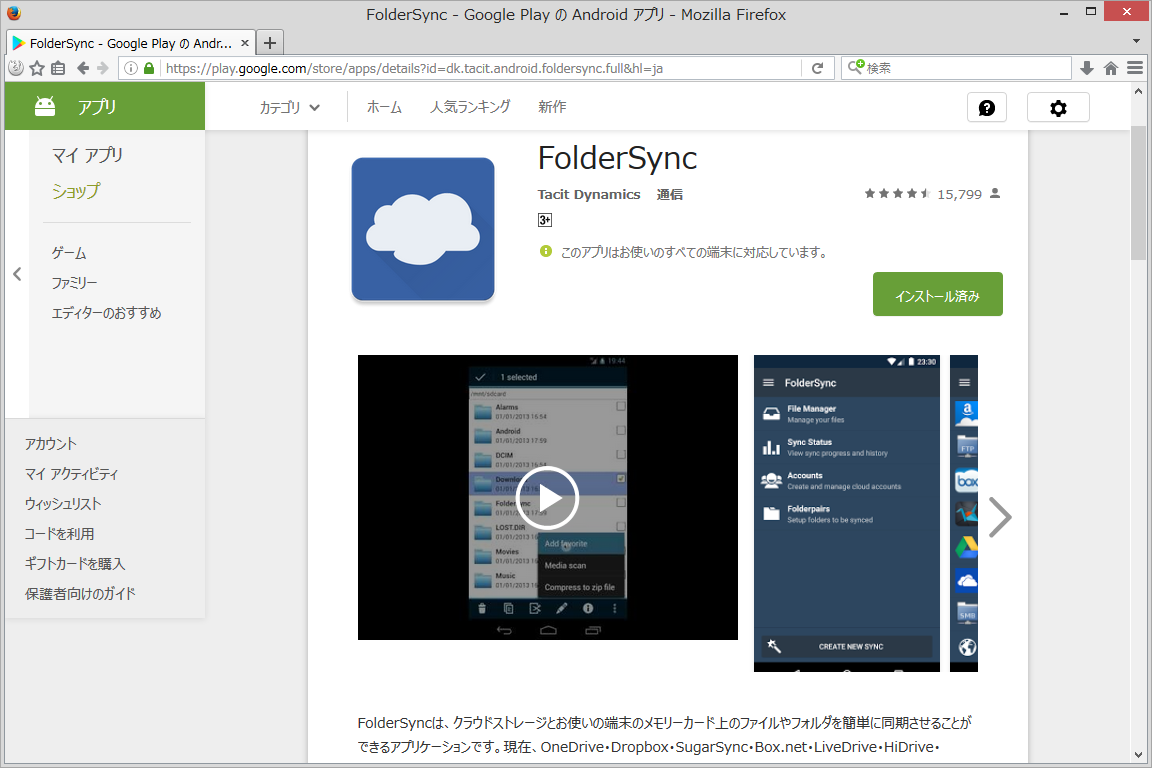Select the FolderSync - Google Play tab

tap(131, 43)
